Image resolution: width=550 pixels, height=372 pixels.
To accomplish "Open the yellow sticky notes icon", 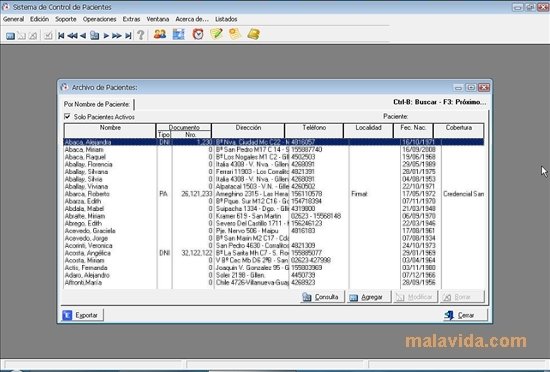I will pyautogui.click(x=235, y=34).
